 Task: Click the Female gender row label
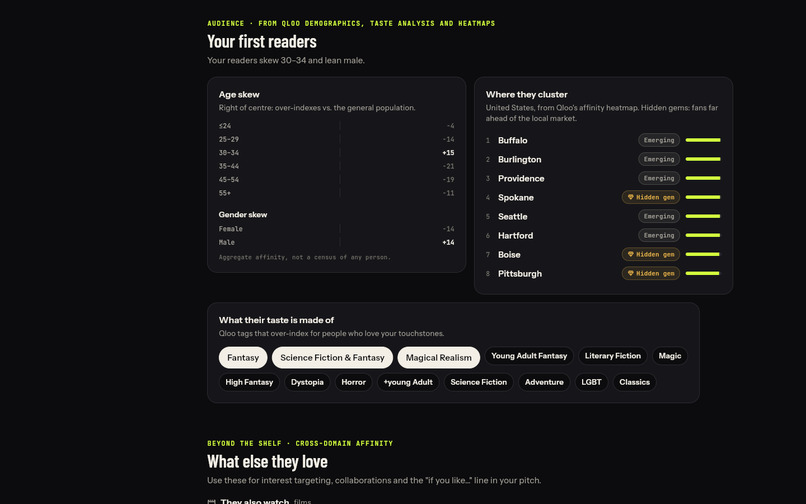[x=230, y=229]
